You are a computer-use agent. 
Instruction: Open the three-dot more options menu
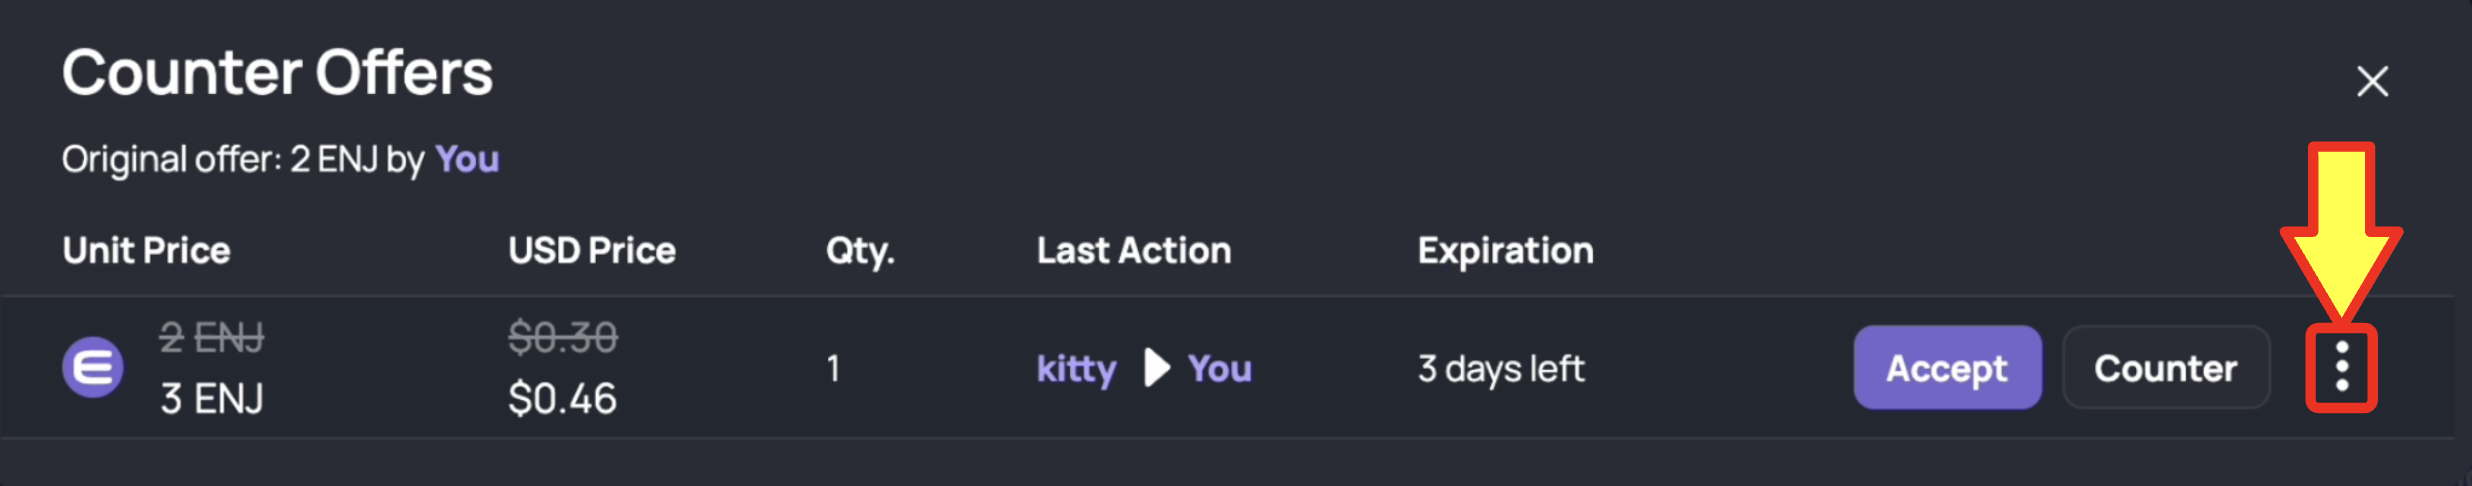[2341, 367]
